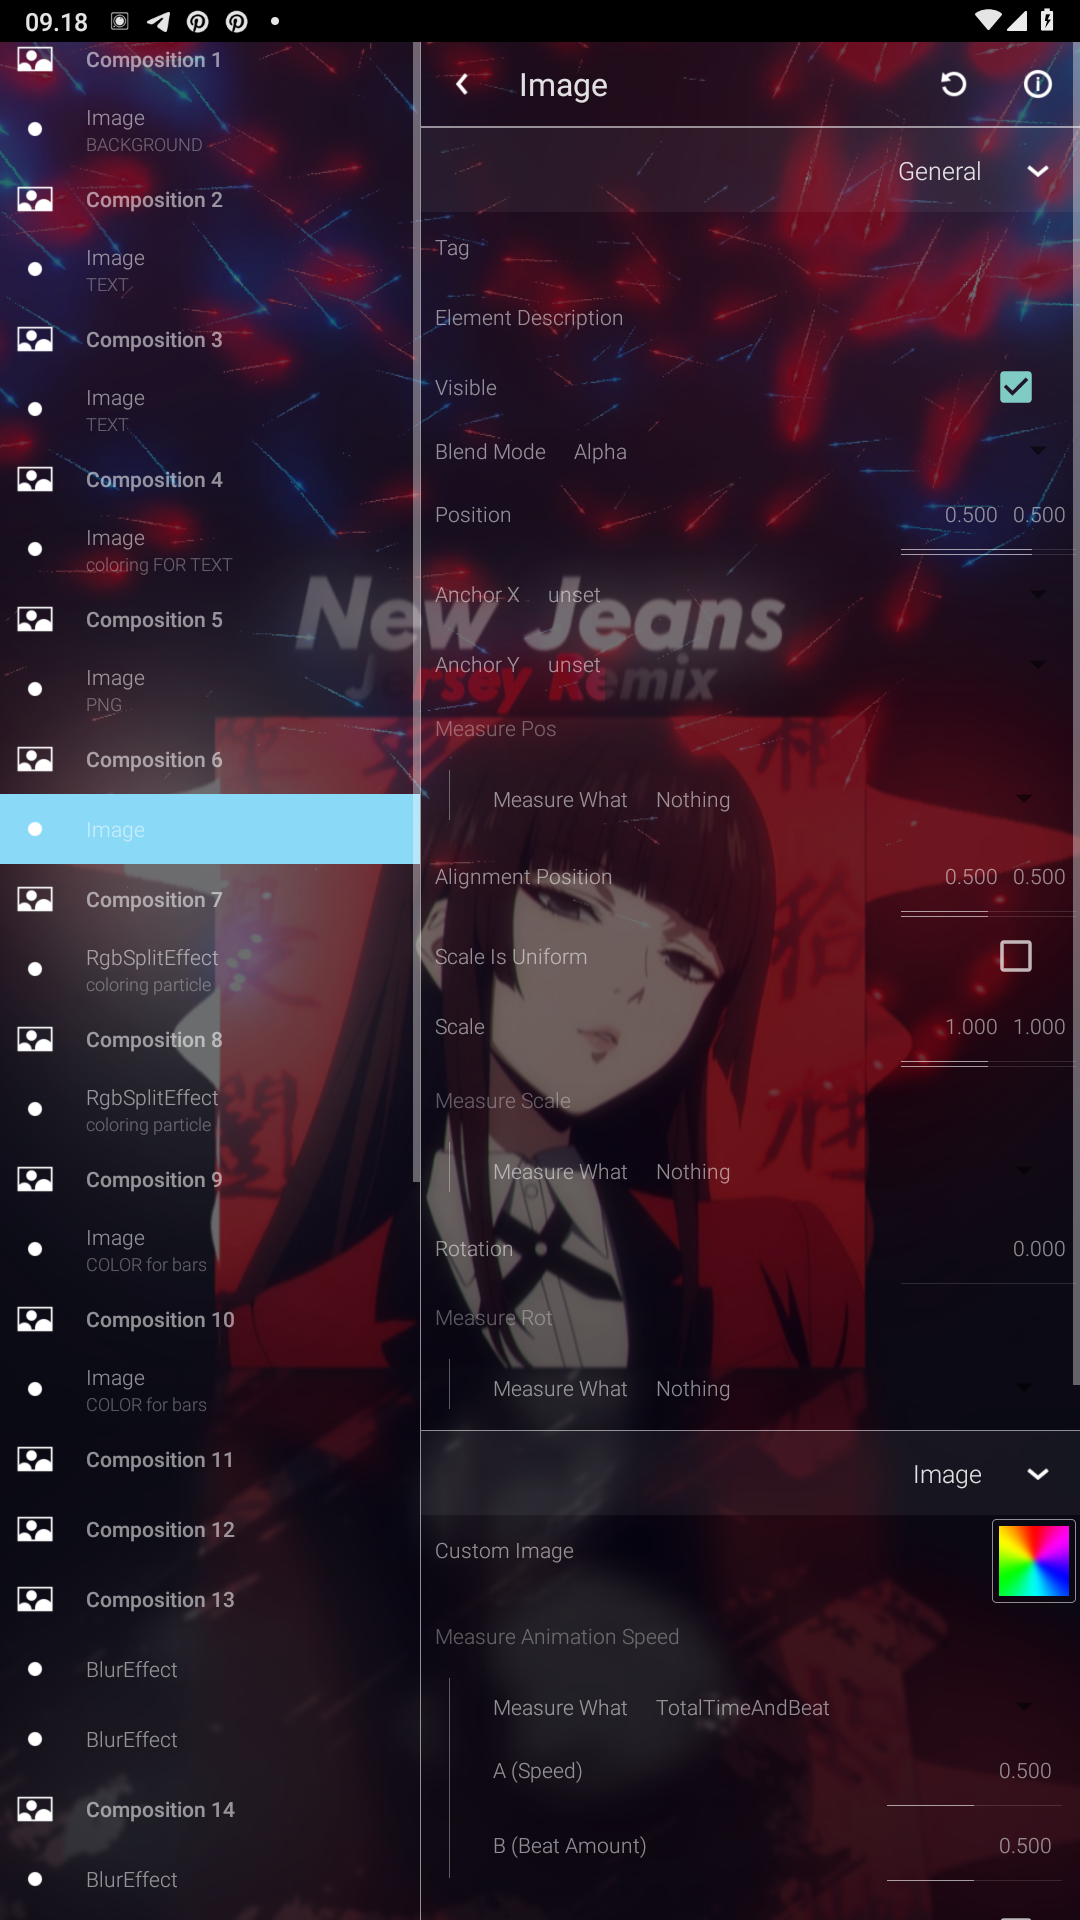Edit the Rotation value 0.000
This screenshot has height=1920, width=1080.
point(1039,1249)
